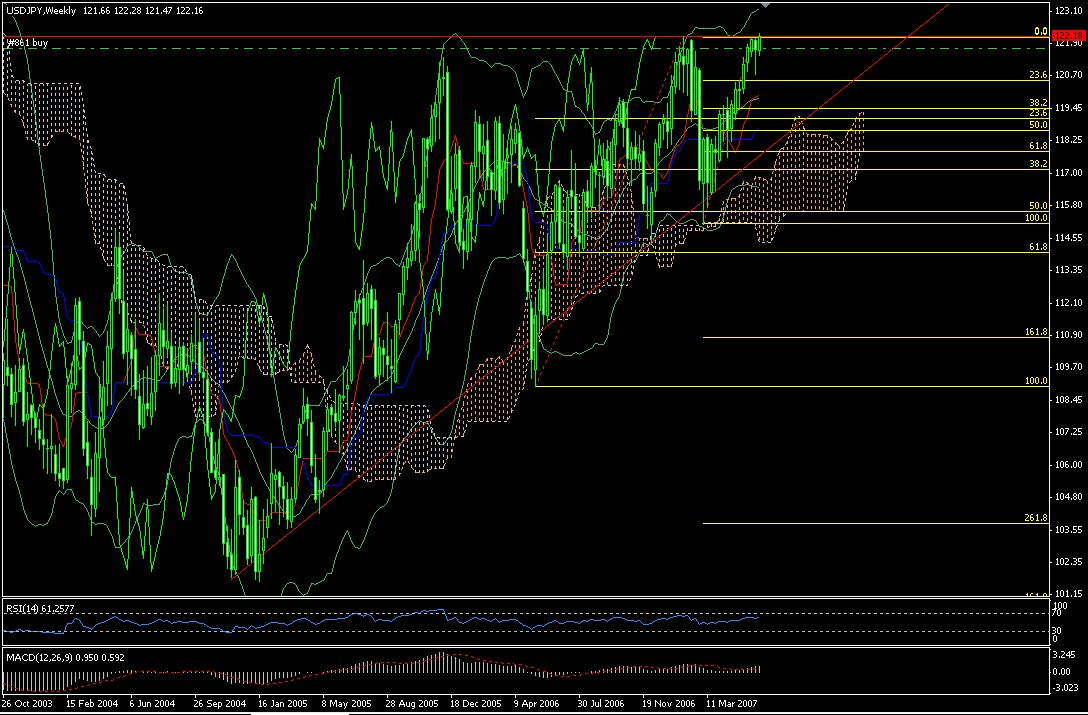Select the '#861 buy' order label
Viewport: 1088px width, 715px height.
27,43
